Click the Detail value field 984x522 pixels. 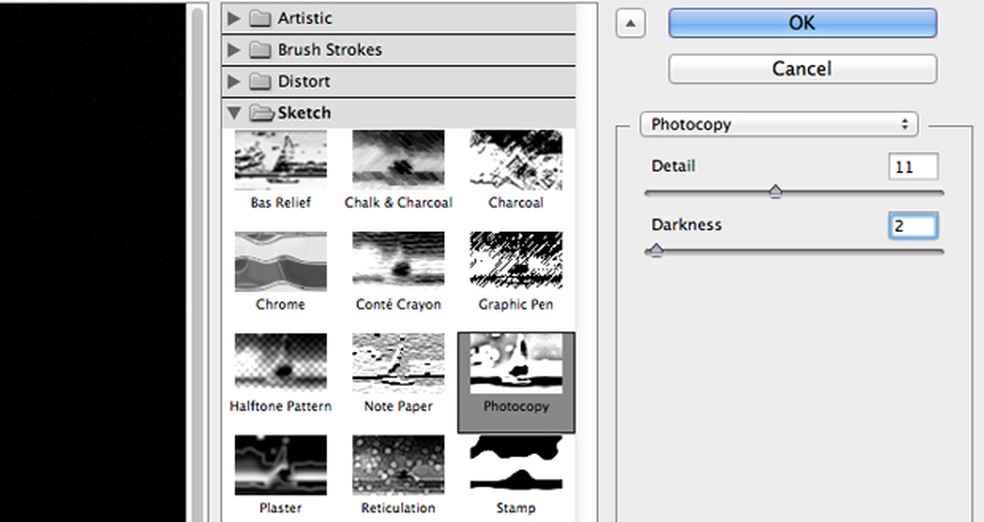(914, 167)
